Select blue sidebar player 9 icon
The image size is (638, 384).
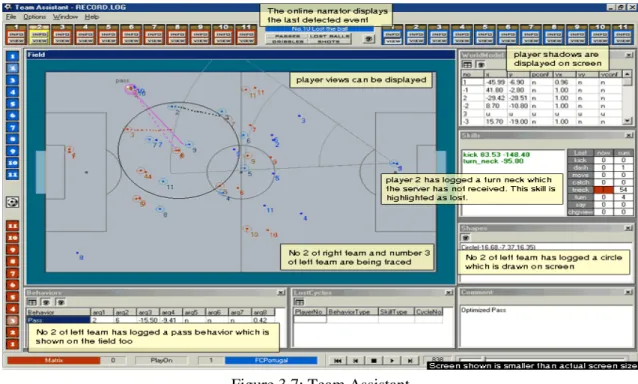coord(12,151)
